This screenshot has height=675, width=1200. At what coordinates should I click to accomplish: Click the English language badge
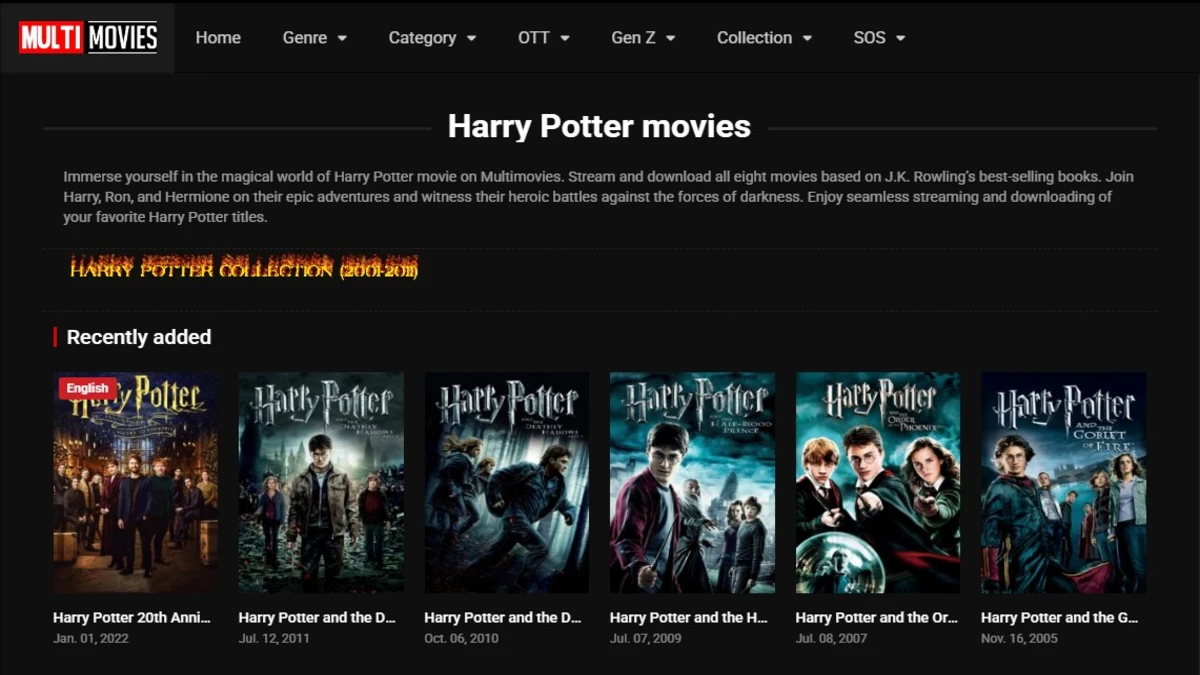88,387
